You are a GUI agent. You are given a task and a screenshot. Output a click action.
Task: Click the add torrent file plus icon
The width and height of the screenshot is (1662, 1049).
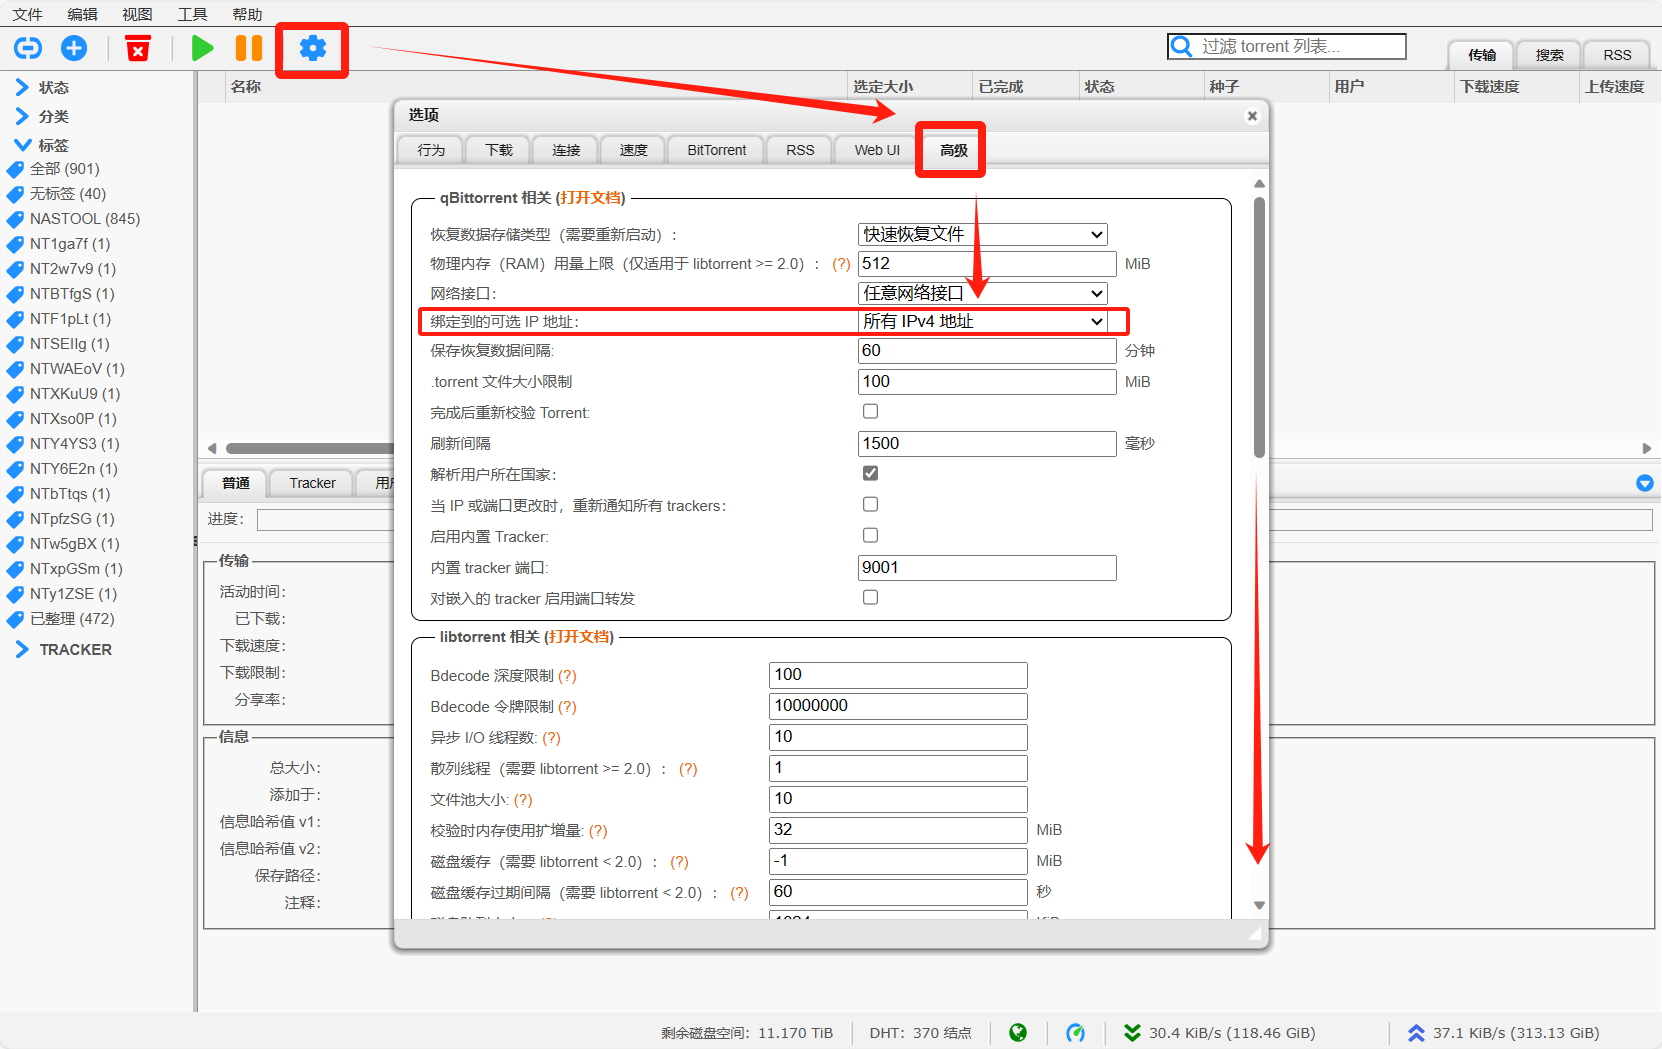click(x=74, y=48)
